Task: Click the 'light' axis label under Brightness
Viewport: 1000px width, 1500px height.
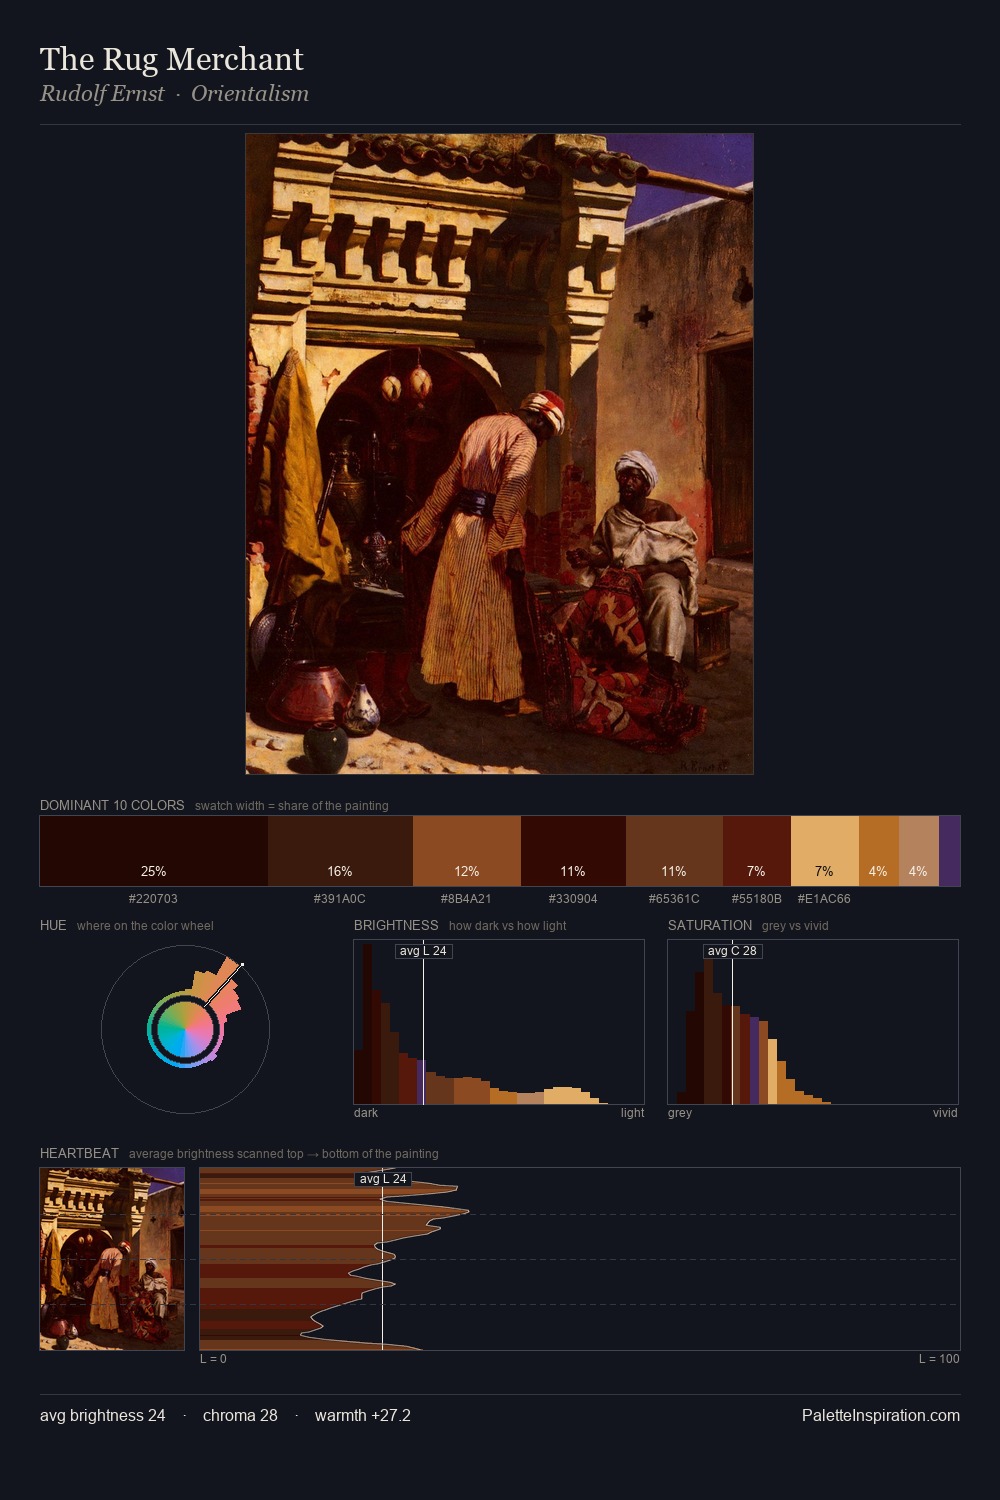Action: (632, 1113)
